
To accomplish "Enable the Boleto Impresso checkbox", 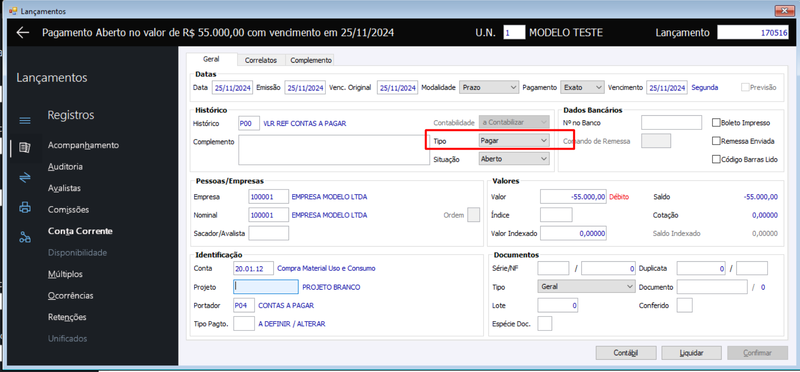I will click(x=716, y=122).
